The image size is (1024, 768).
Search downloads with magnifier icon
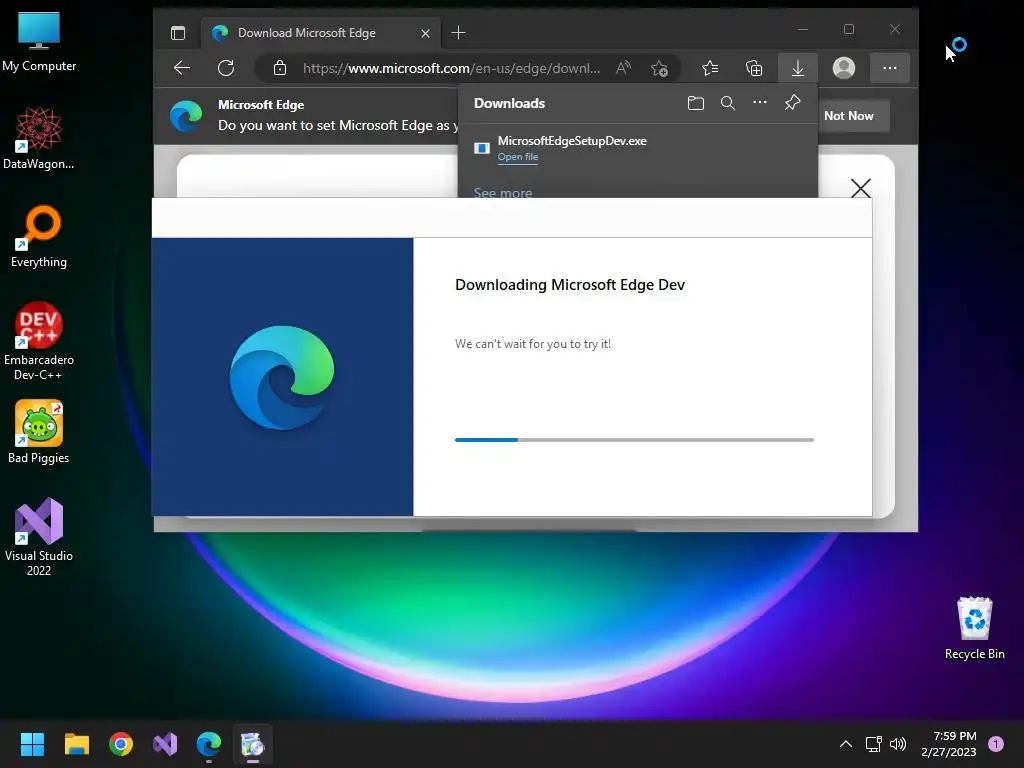click(x=728, y=103)
